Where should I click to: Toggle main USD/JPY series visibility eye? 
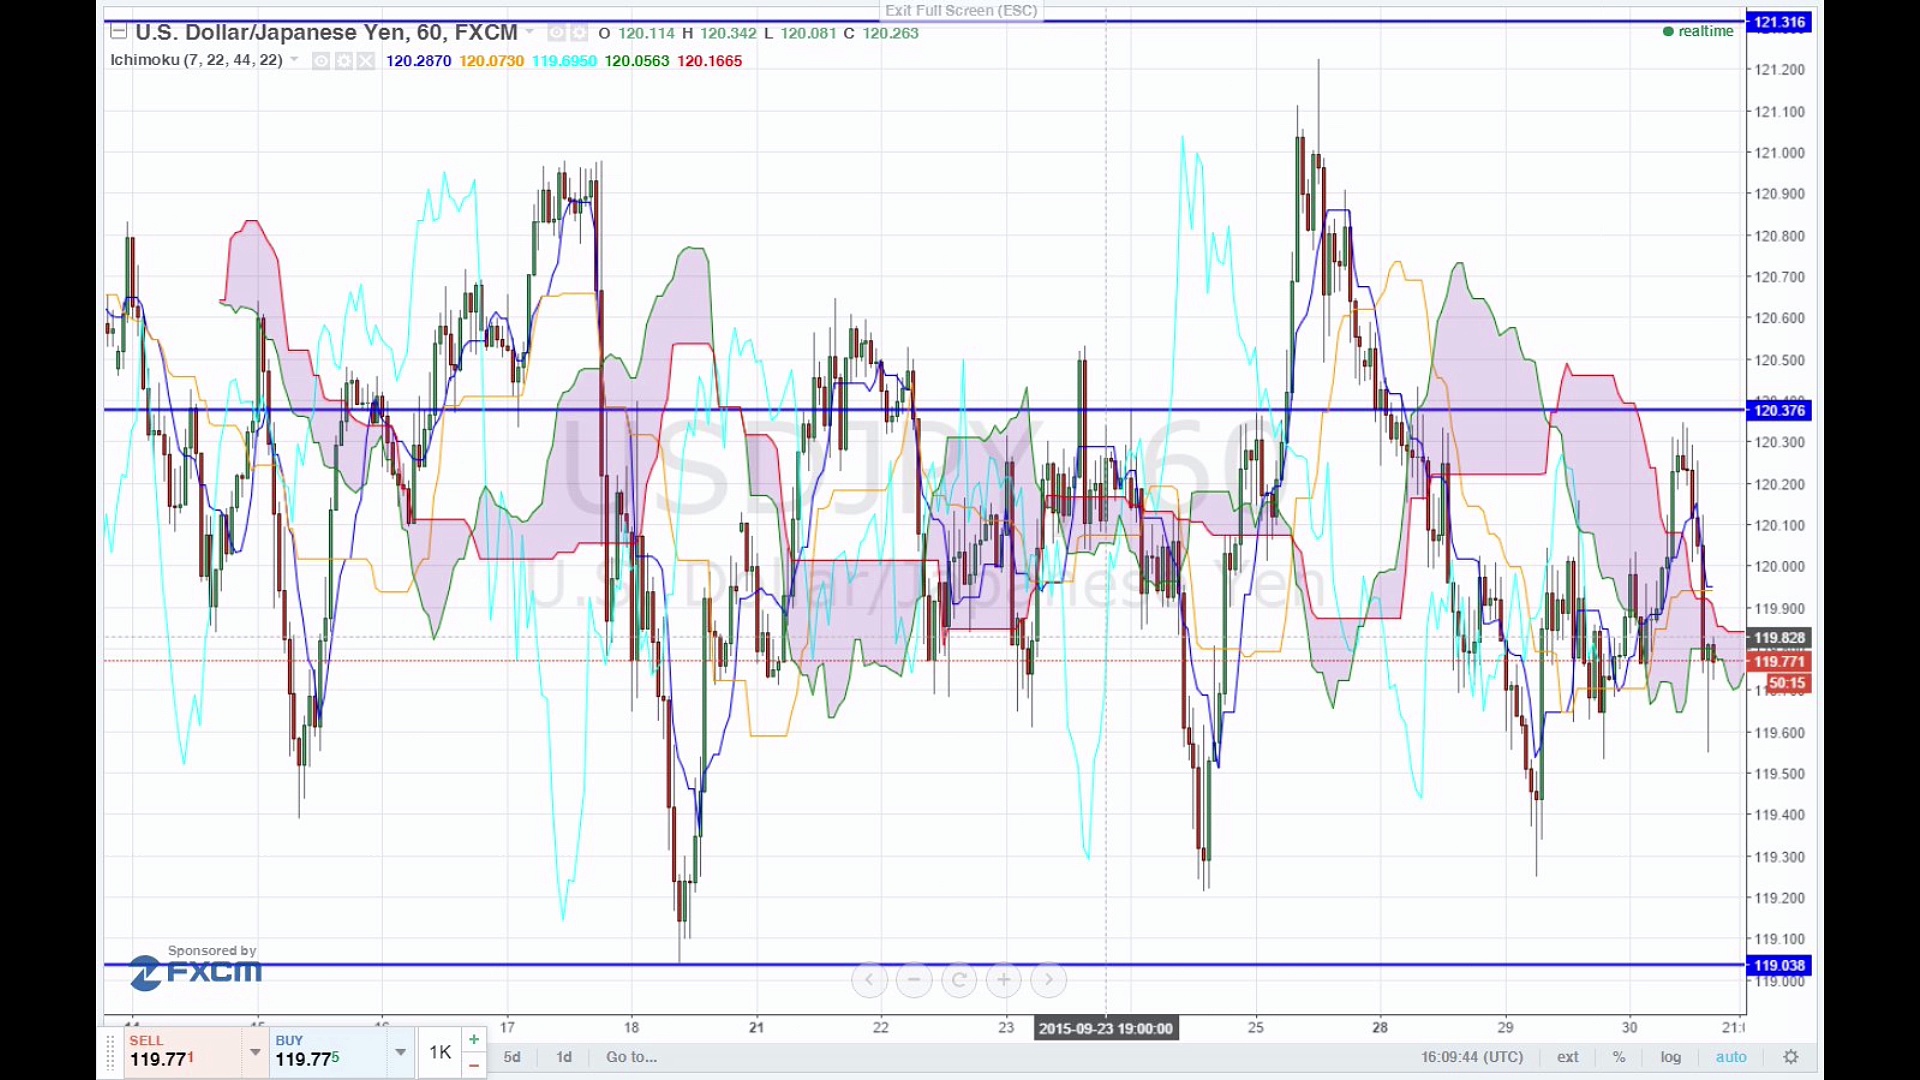556,33
